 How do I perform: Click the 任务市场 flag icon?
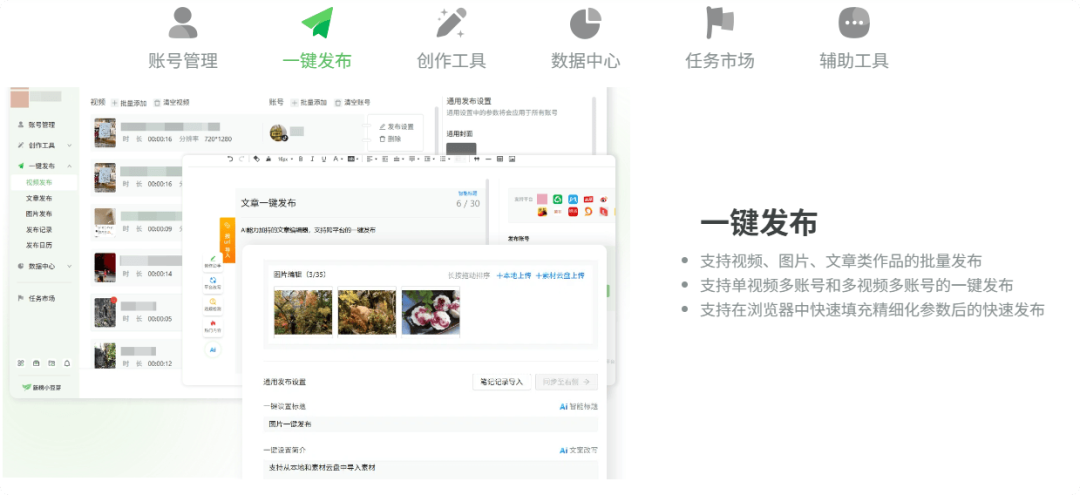tap(719, 23)
